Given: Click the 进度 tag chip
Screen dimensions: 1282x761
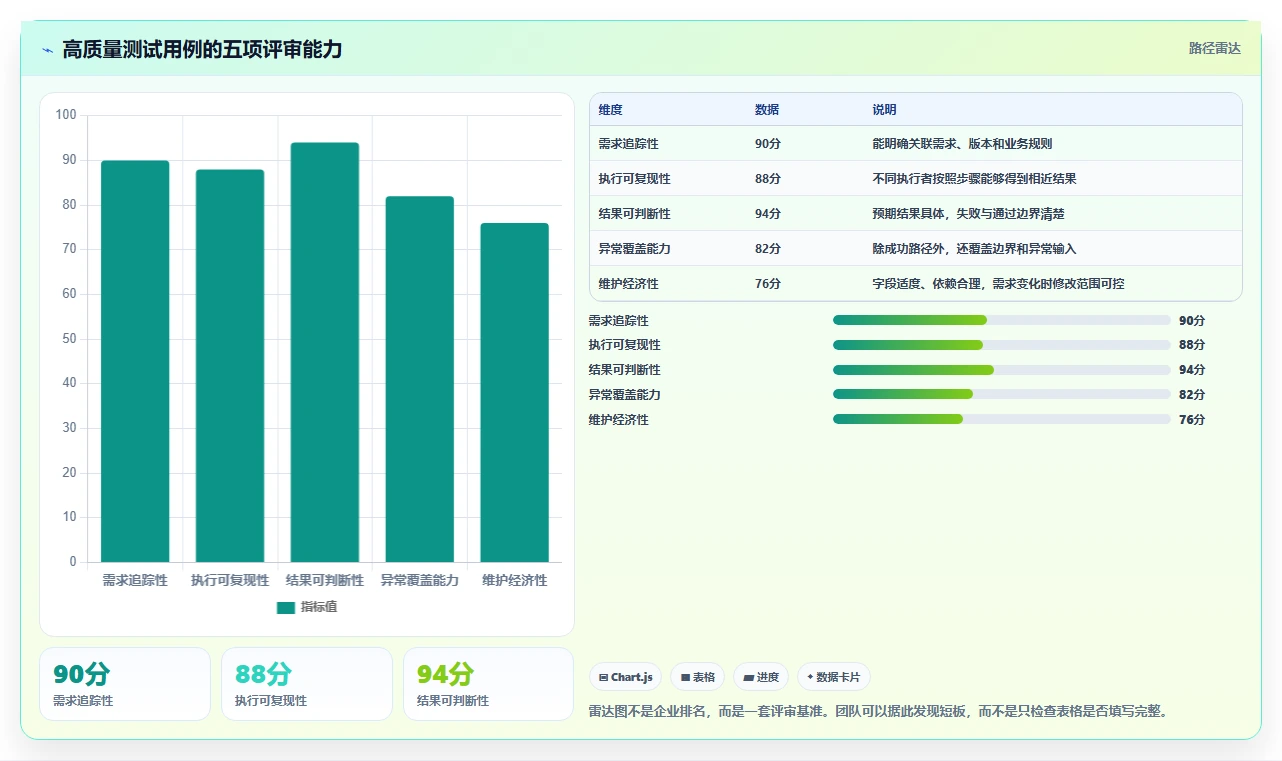Looking at the screenshot, I should coord(761,677).
